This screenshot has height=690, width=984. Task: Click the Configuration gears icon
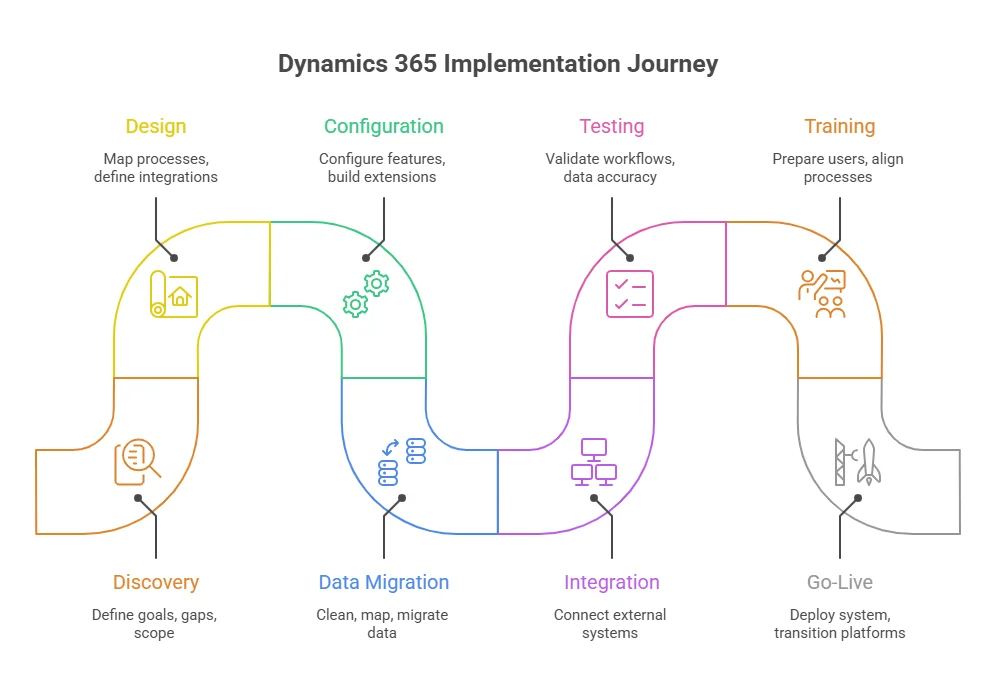coord(366,294)
